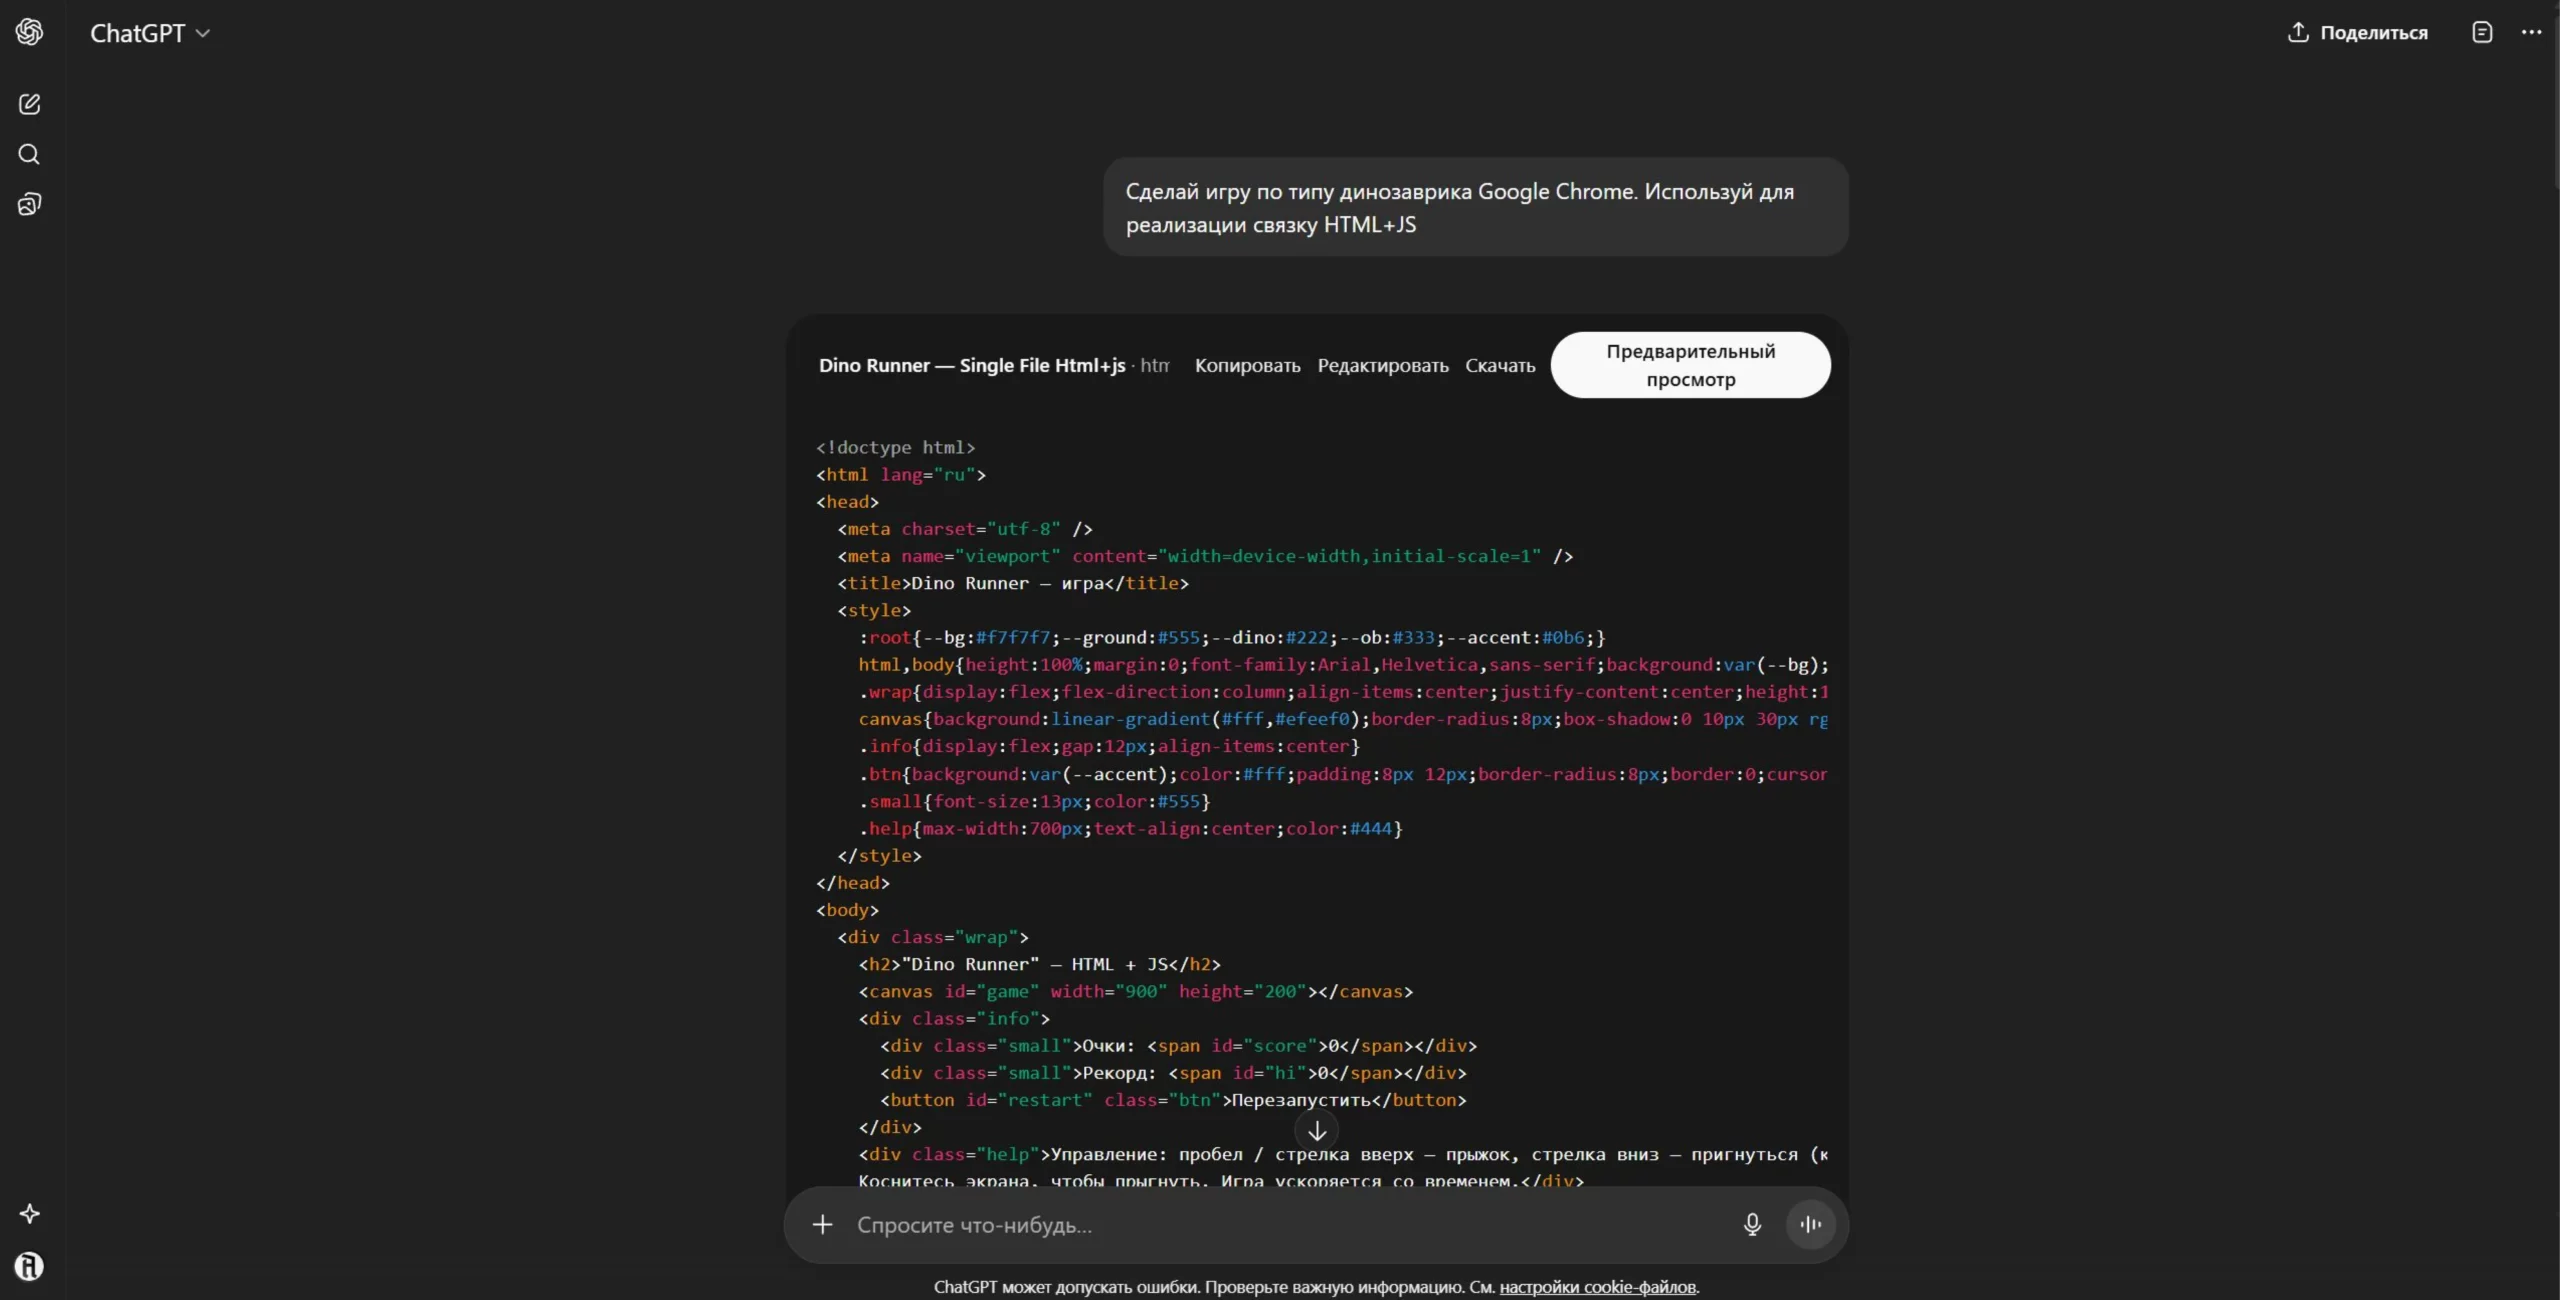Focus the Спросите что-нибудь input field

(x=1280, y=1225)
